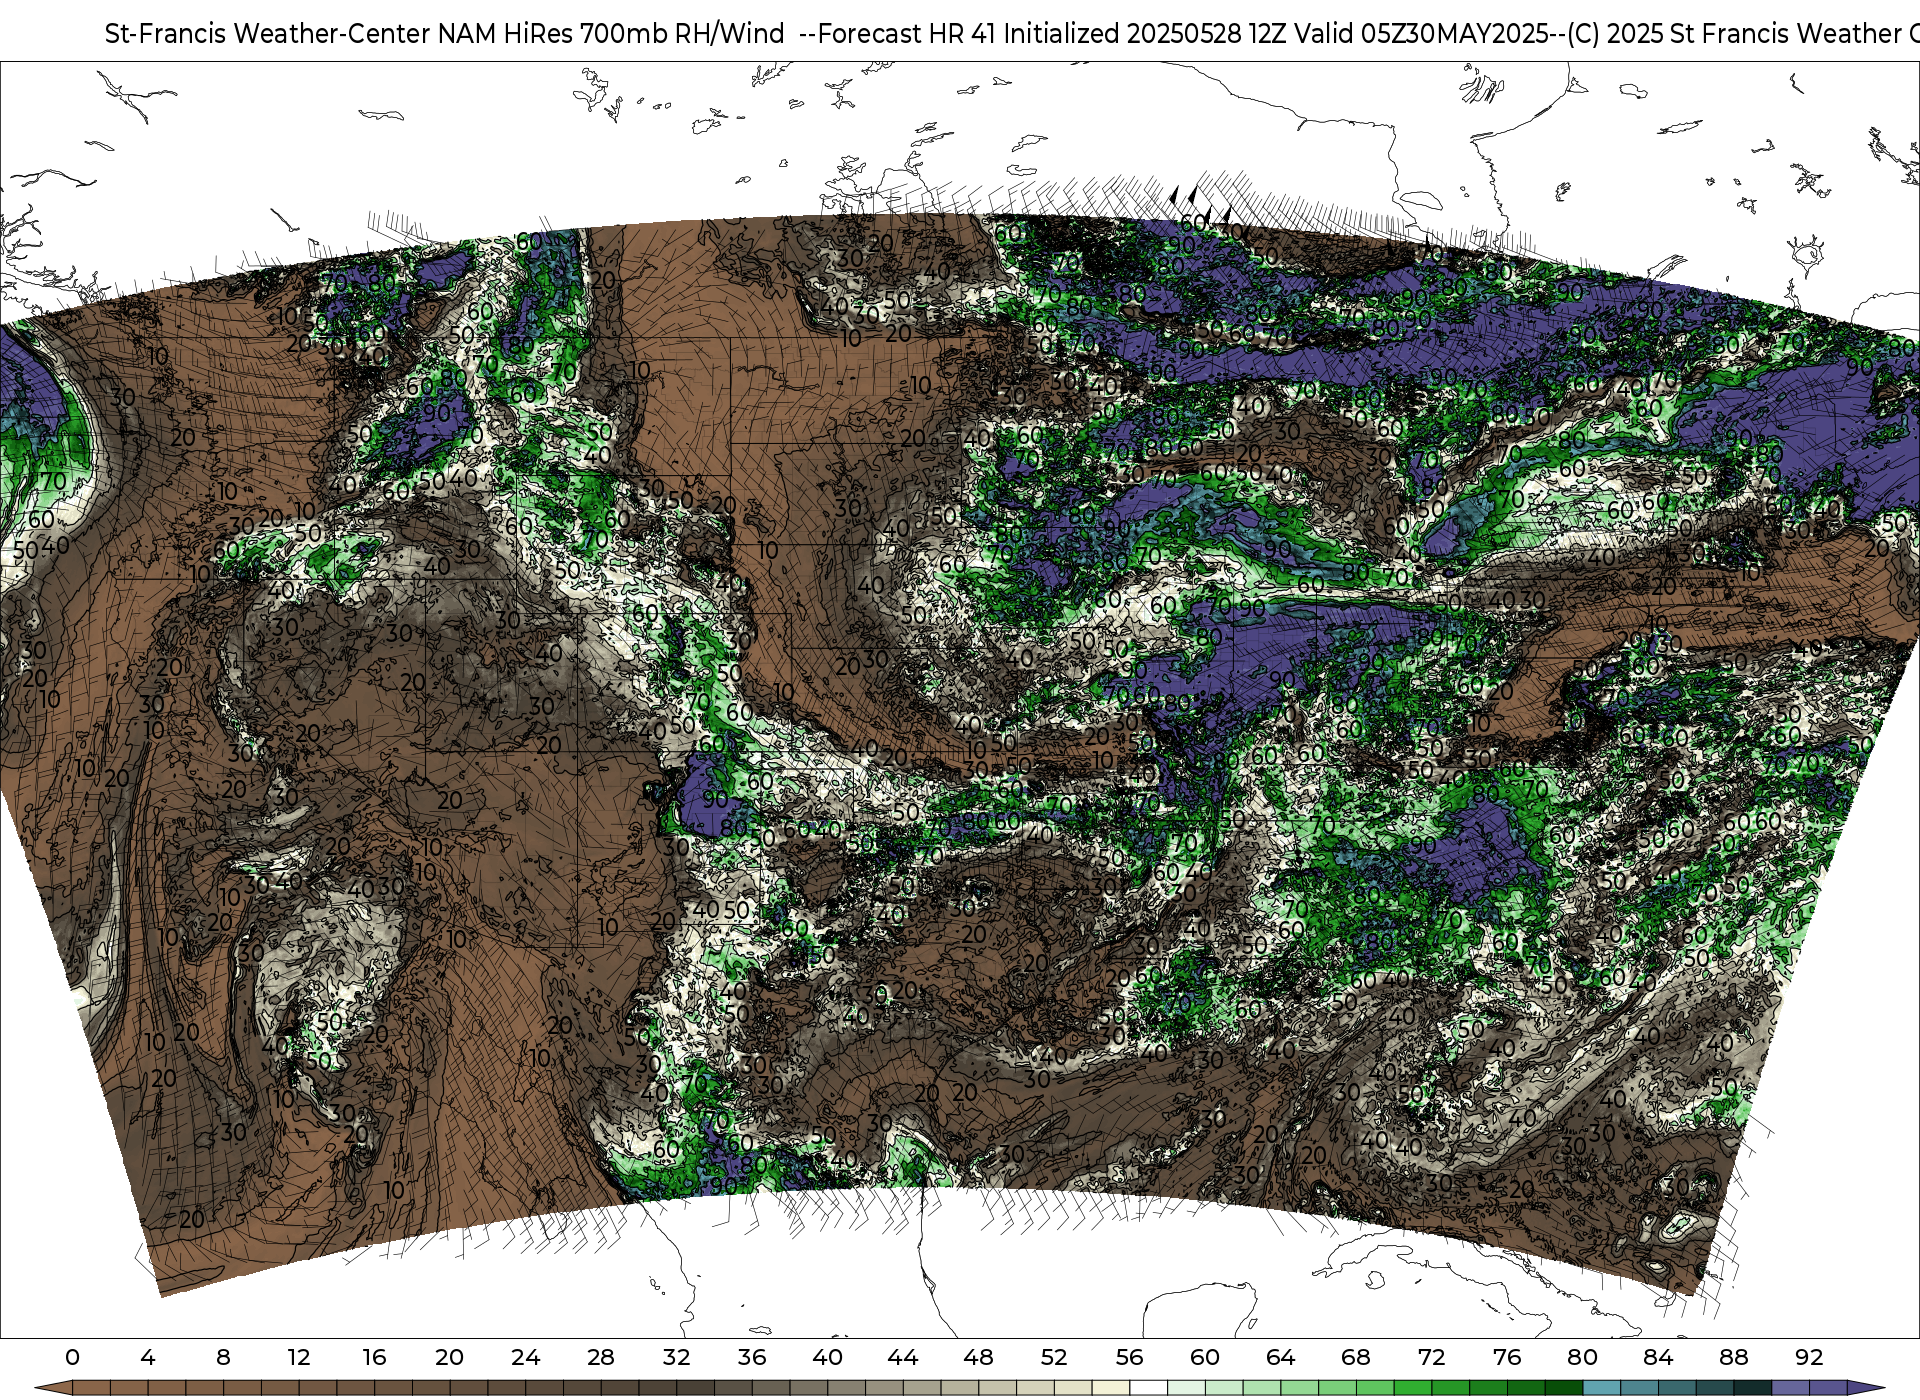Select "Forecast HR 41" in the header
The image size is (1920, 1400).
(906, 34)
